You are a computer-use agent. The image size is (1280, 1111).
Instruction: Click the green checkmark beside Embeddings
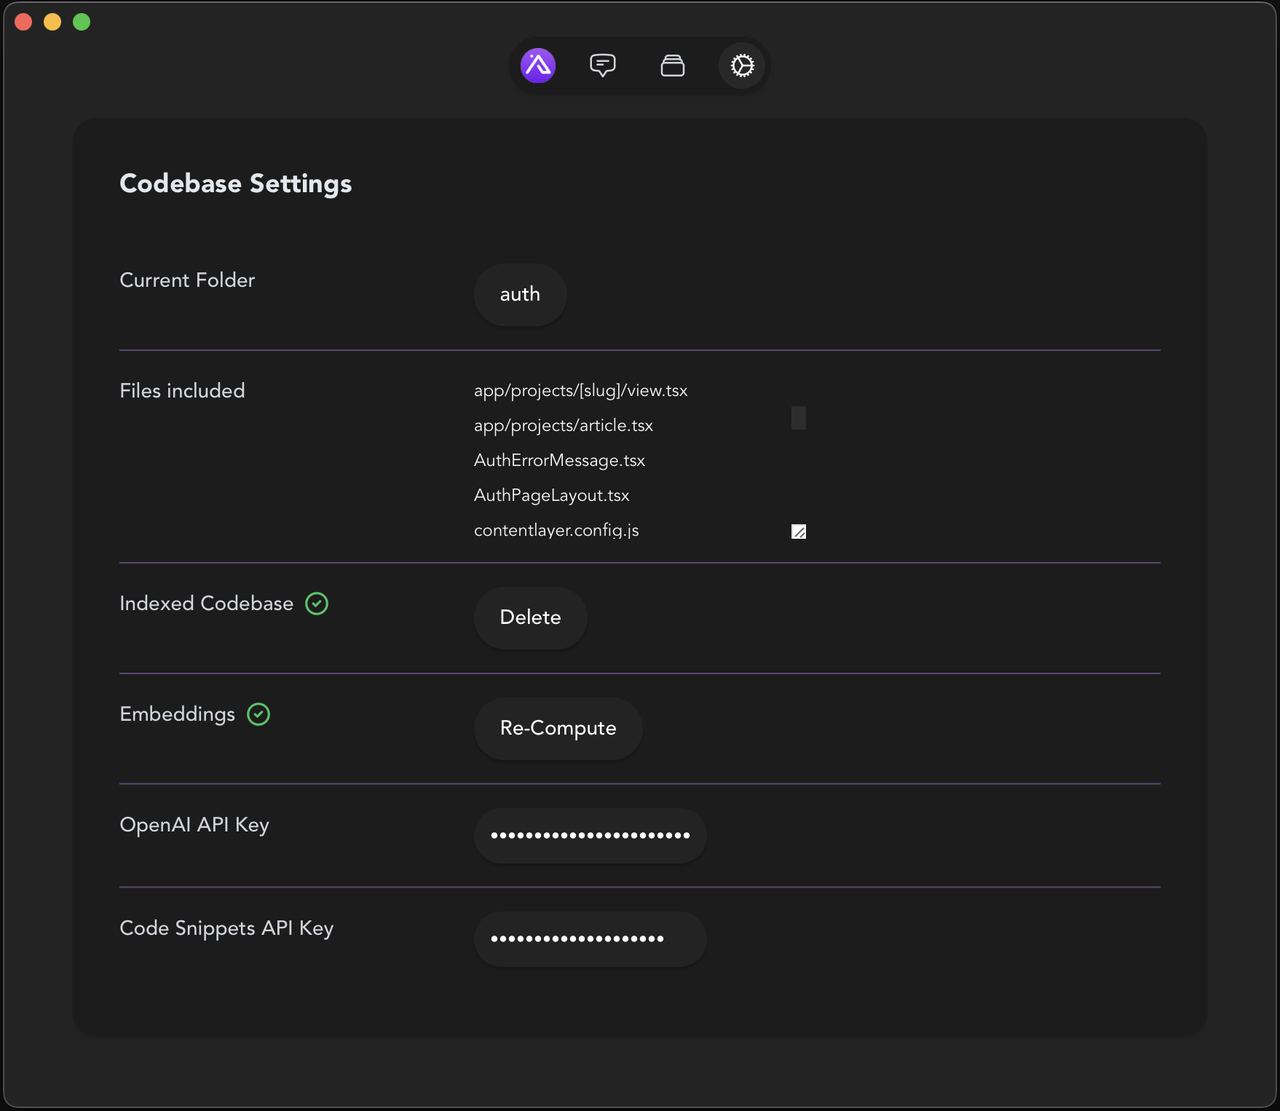[x=258, y=714]
